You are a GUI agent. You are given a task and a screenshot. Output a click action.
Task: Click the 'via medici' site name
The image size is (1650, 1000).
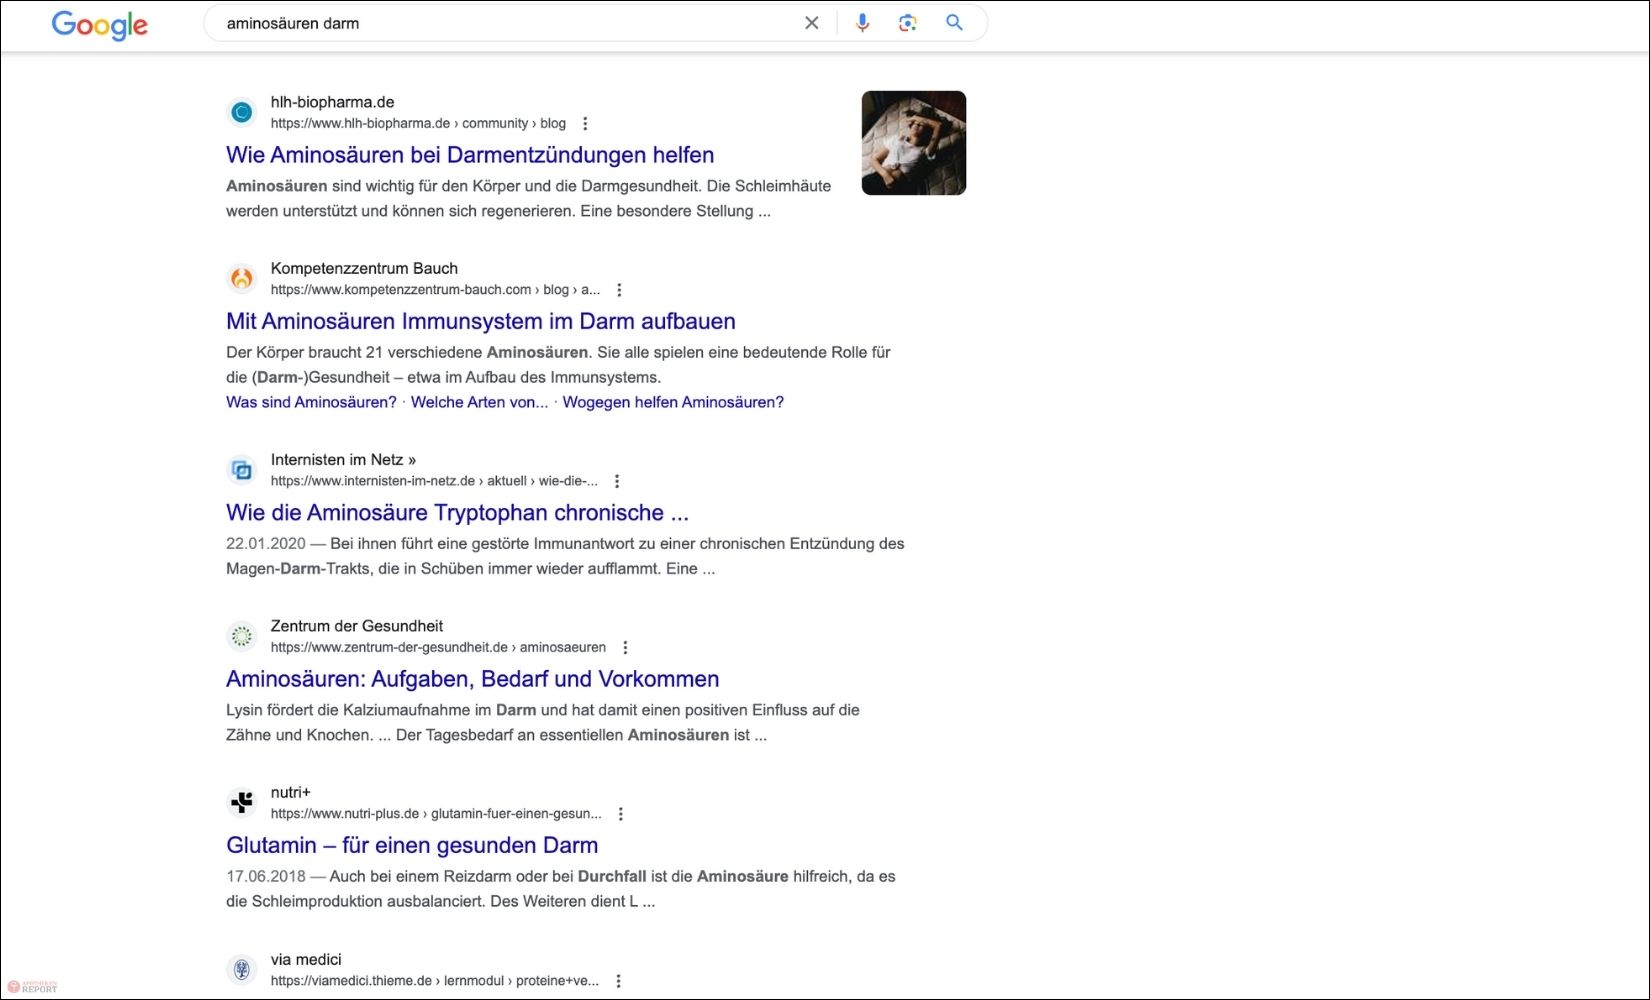click(x=306, y=959)
